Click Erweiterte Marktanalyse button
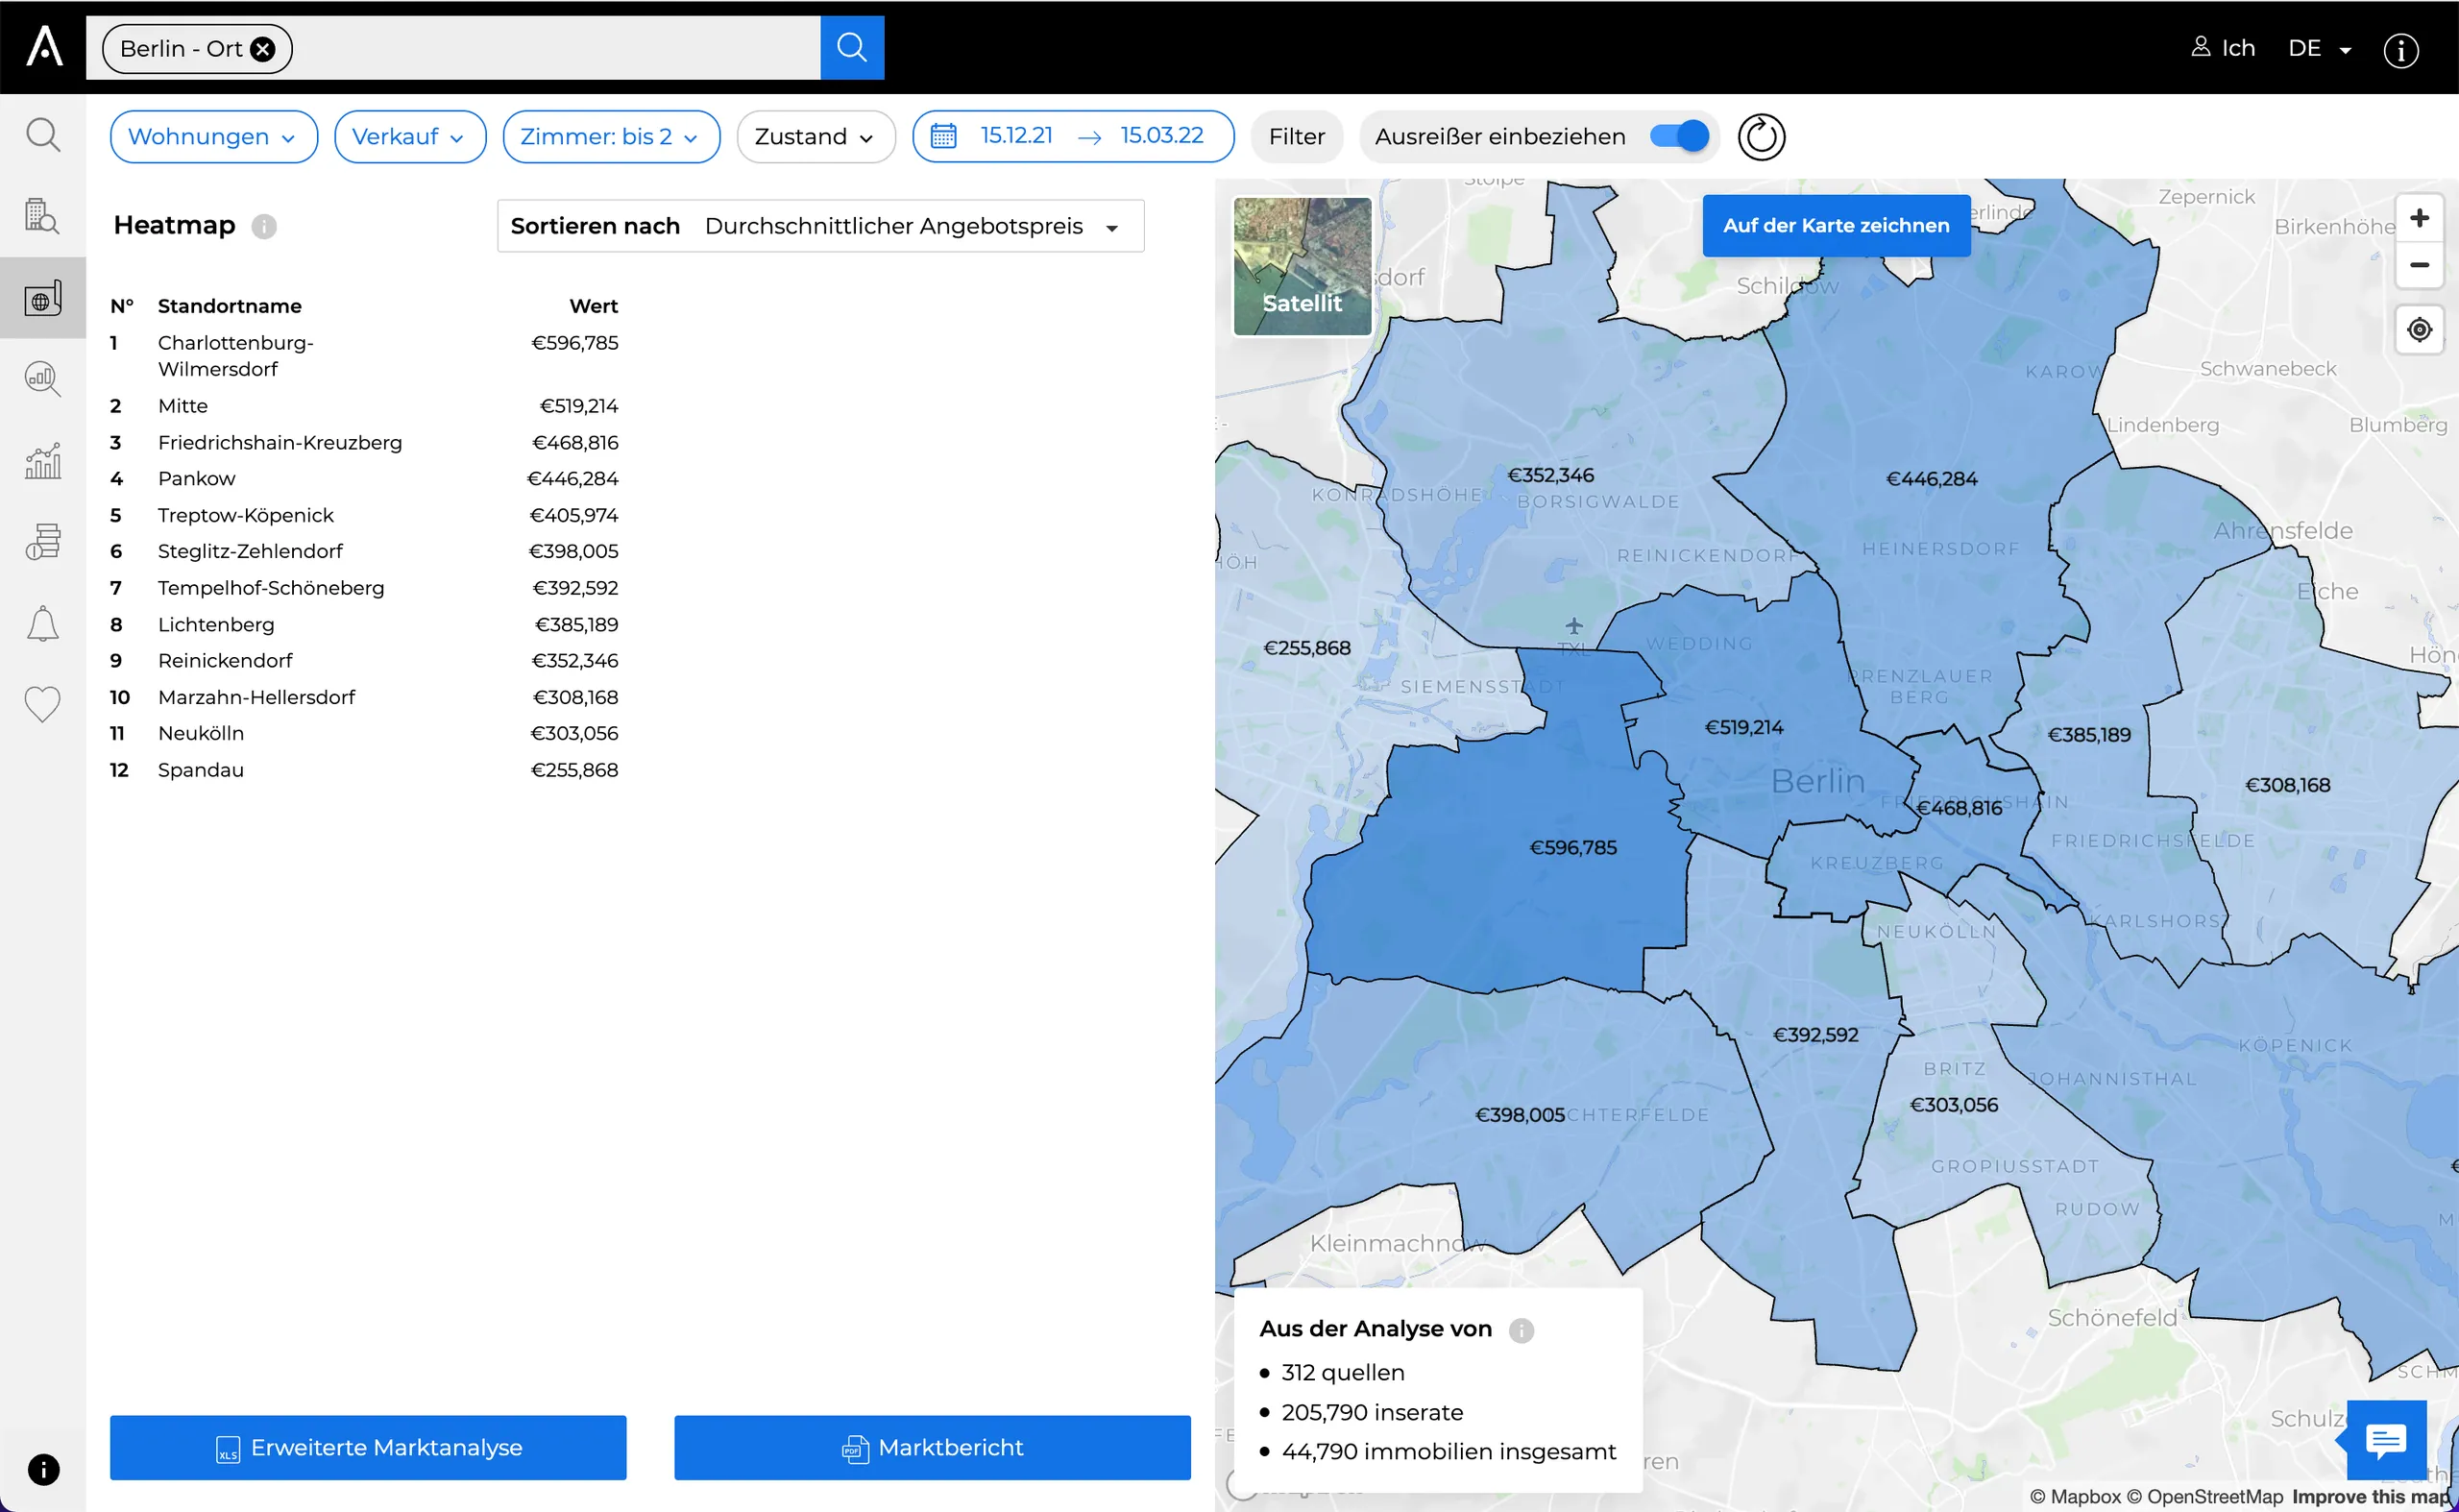2459x1512 pixels. click(x=368, y=1447)
